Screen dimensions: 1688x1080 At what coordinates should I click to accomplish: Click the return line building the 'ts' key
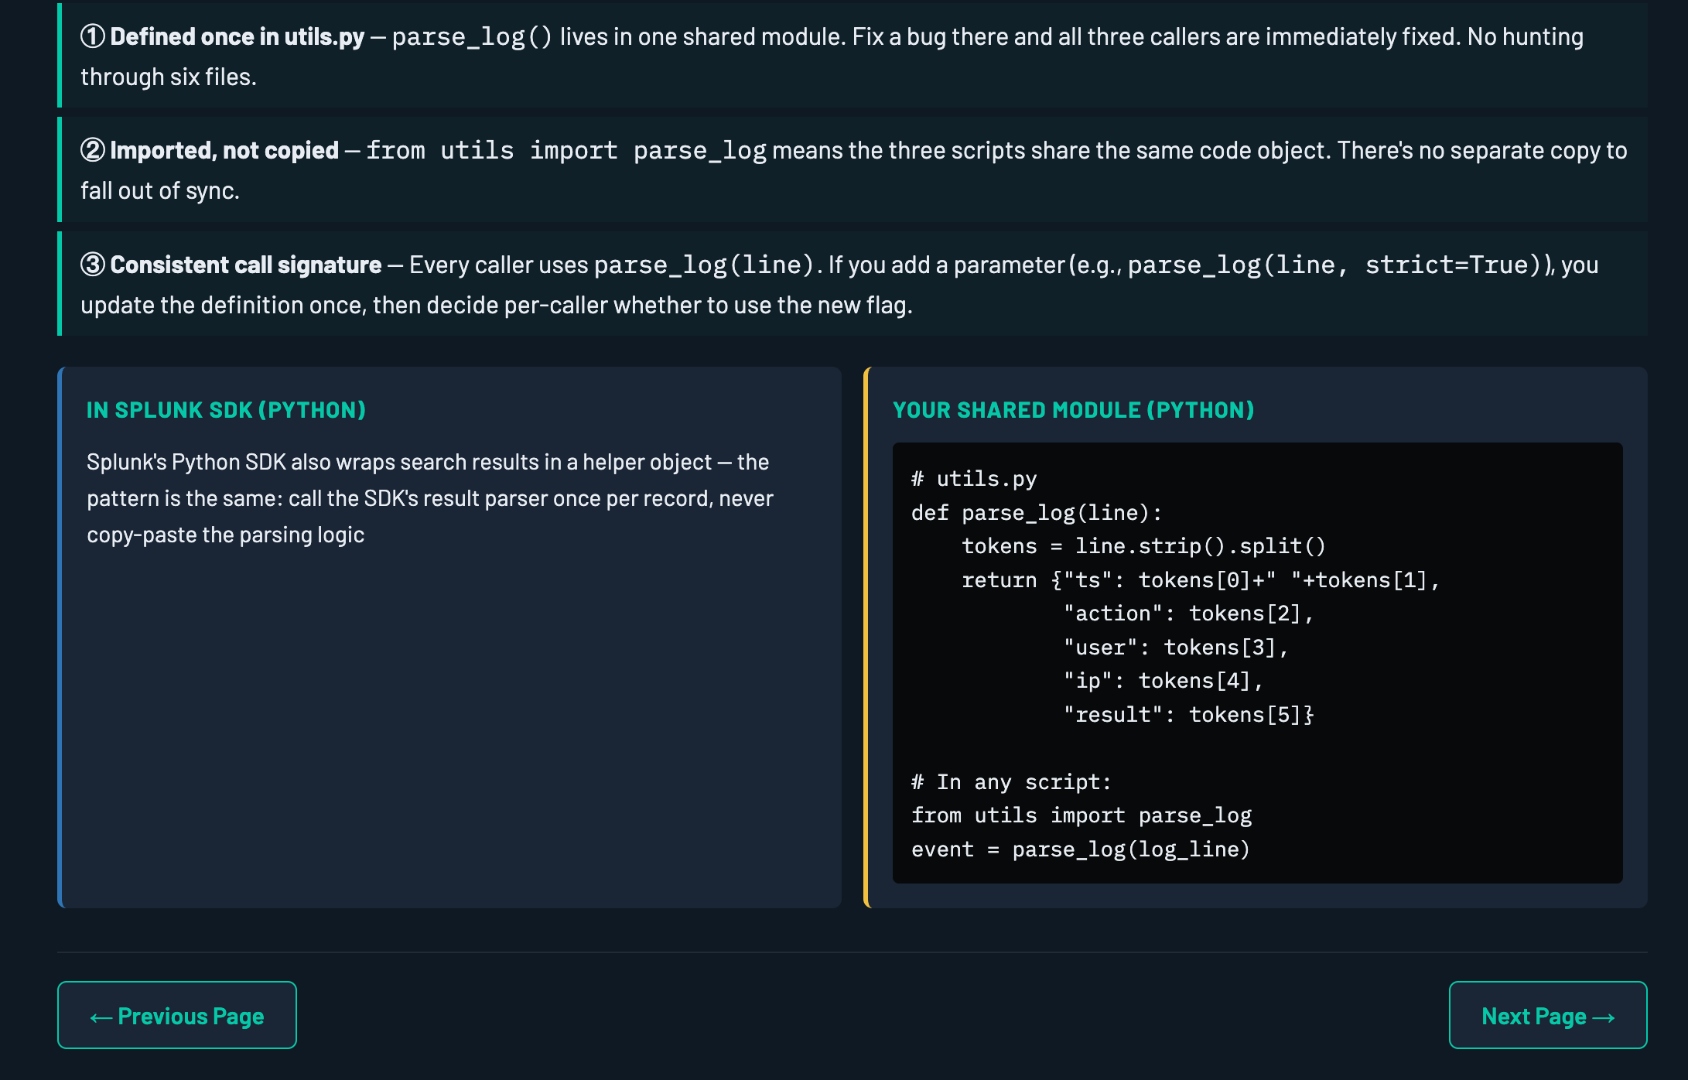pyautogui.click(x=1200, y=580)
